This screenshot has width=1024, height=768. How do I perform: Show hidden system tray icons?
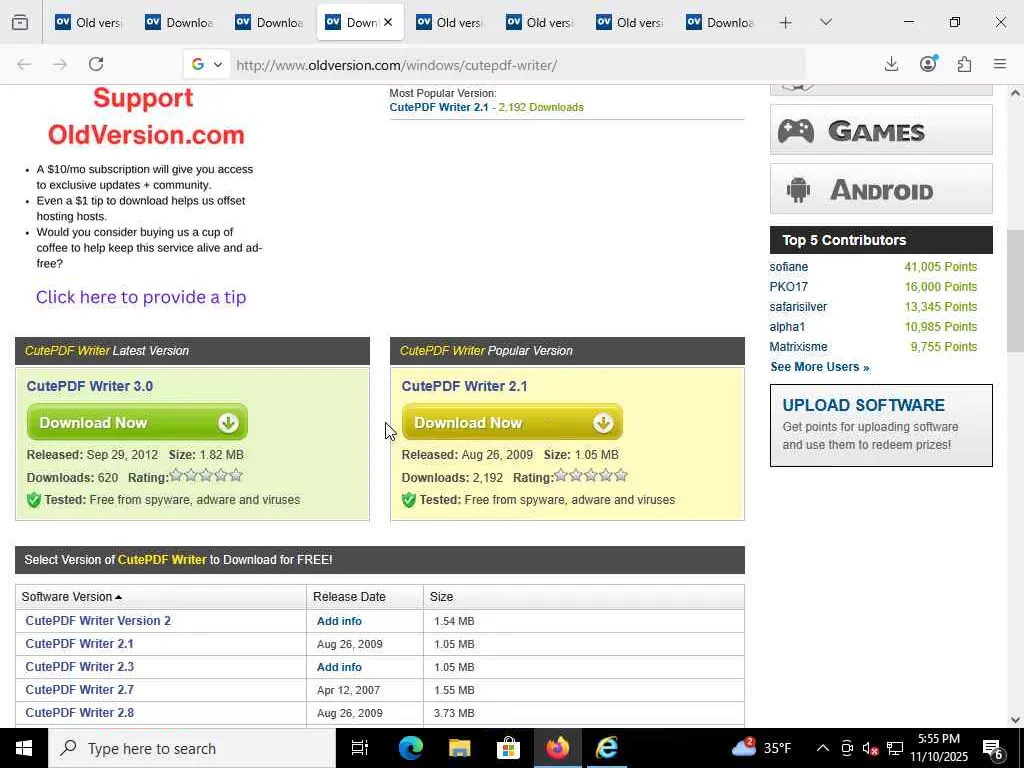coord(823,748)
